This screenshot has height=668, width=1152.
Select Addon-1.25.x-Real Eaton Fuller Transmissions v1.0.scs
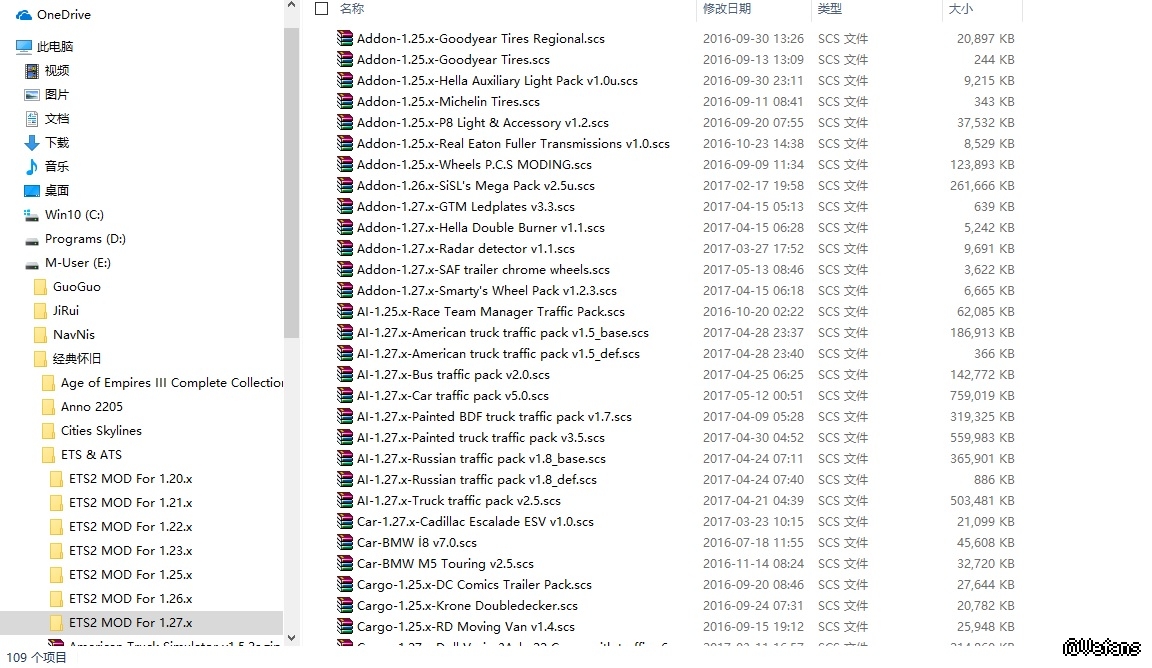tap(514, 143)
